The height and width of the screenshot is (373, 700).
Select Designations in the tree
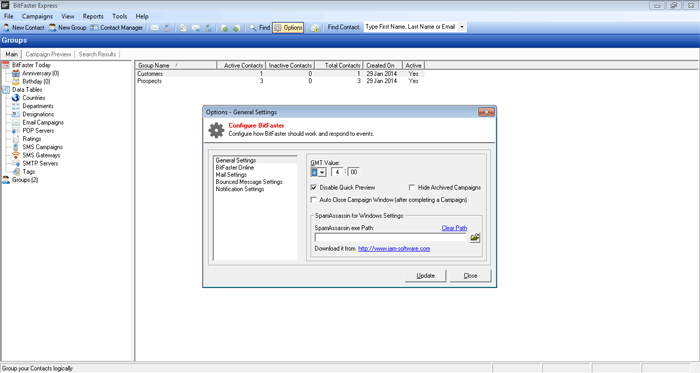[x=38, y=114]
